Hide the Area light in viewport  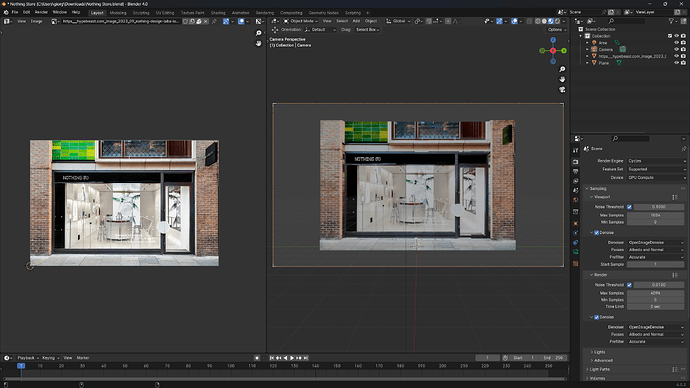[676, 43]
